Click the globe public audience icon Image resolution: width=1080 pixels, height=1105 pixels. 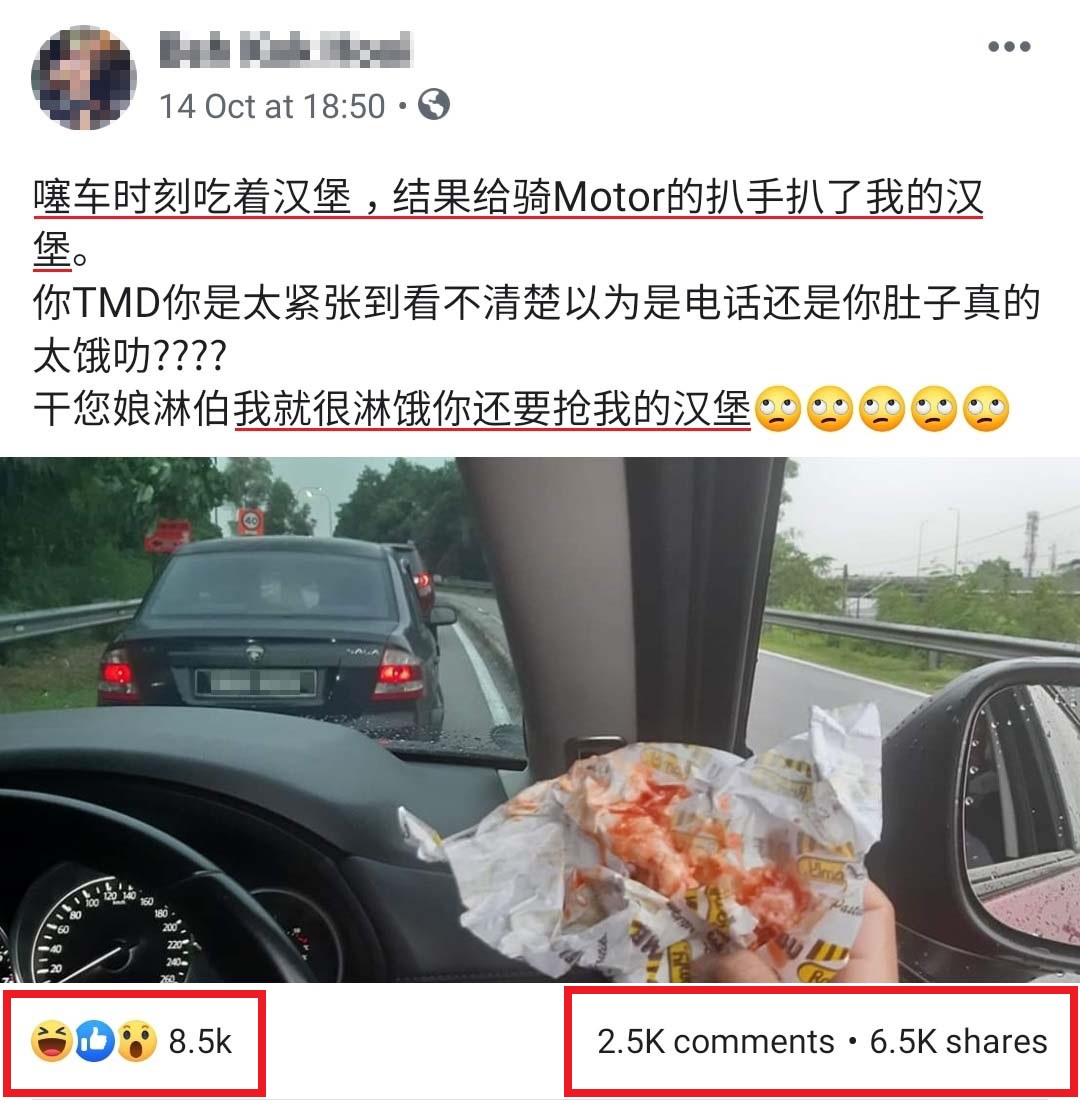pyautogui.click(x=433, y=105)
